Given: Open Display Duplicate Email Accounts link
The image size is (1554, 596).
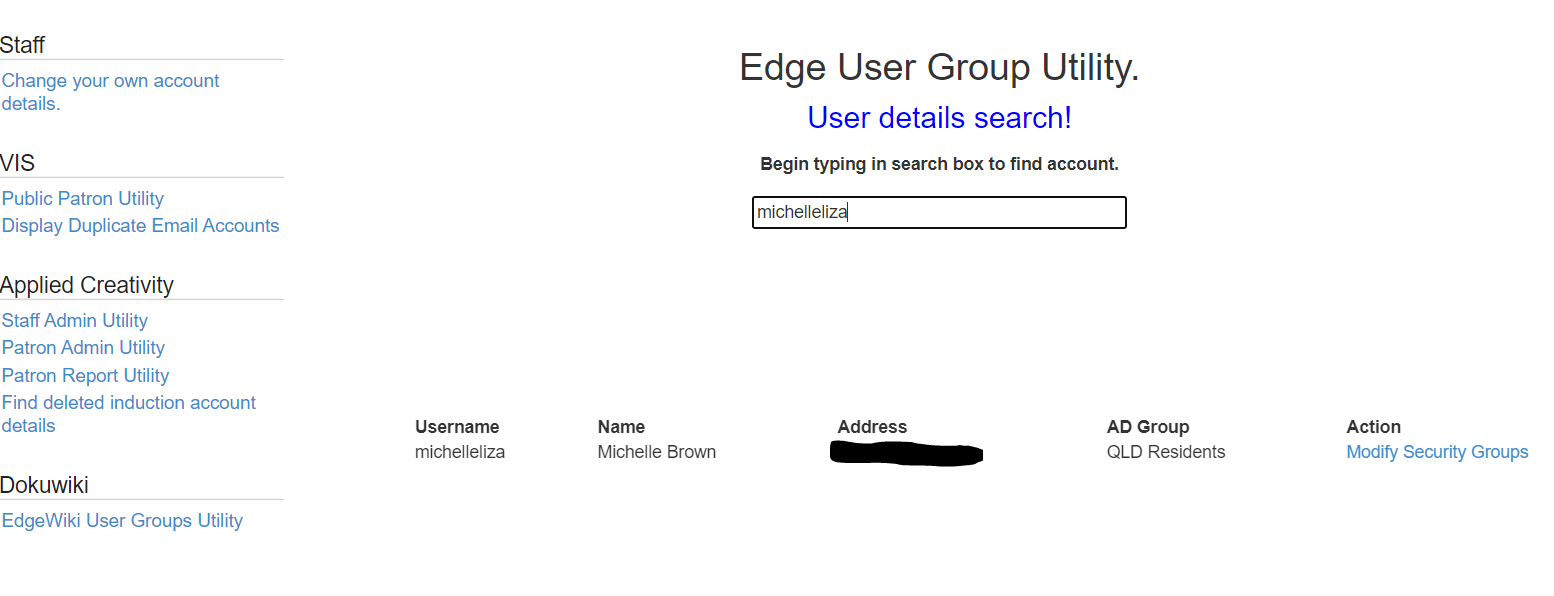Looking at the screenshot, I should 140,226.
